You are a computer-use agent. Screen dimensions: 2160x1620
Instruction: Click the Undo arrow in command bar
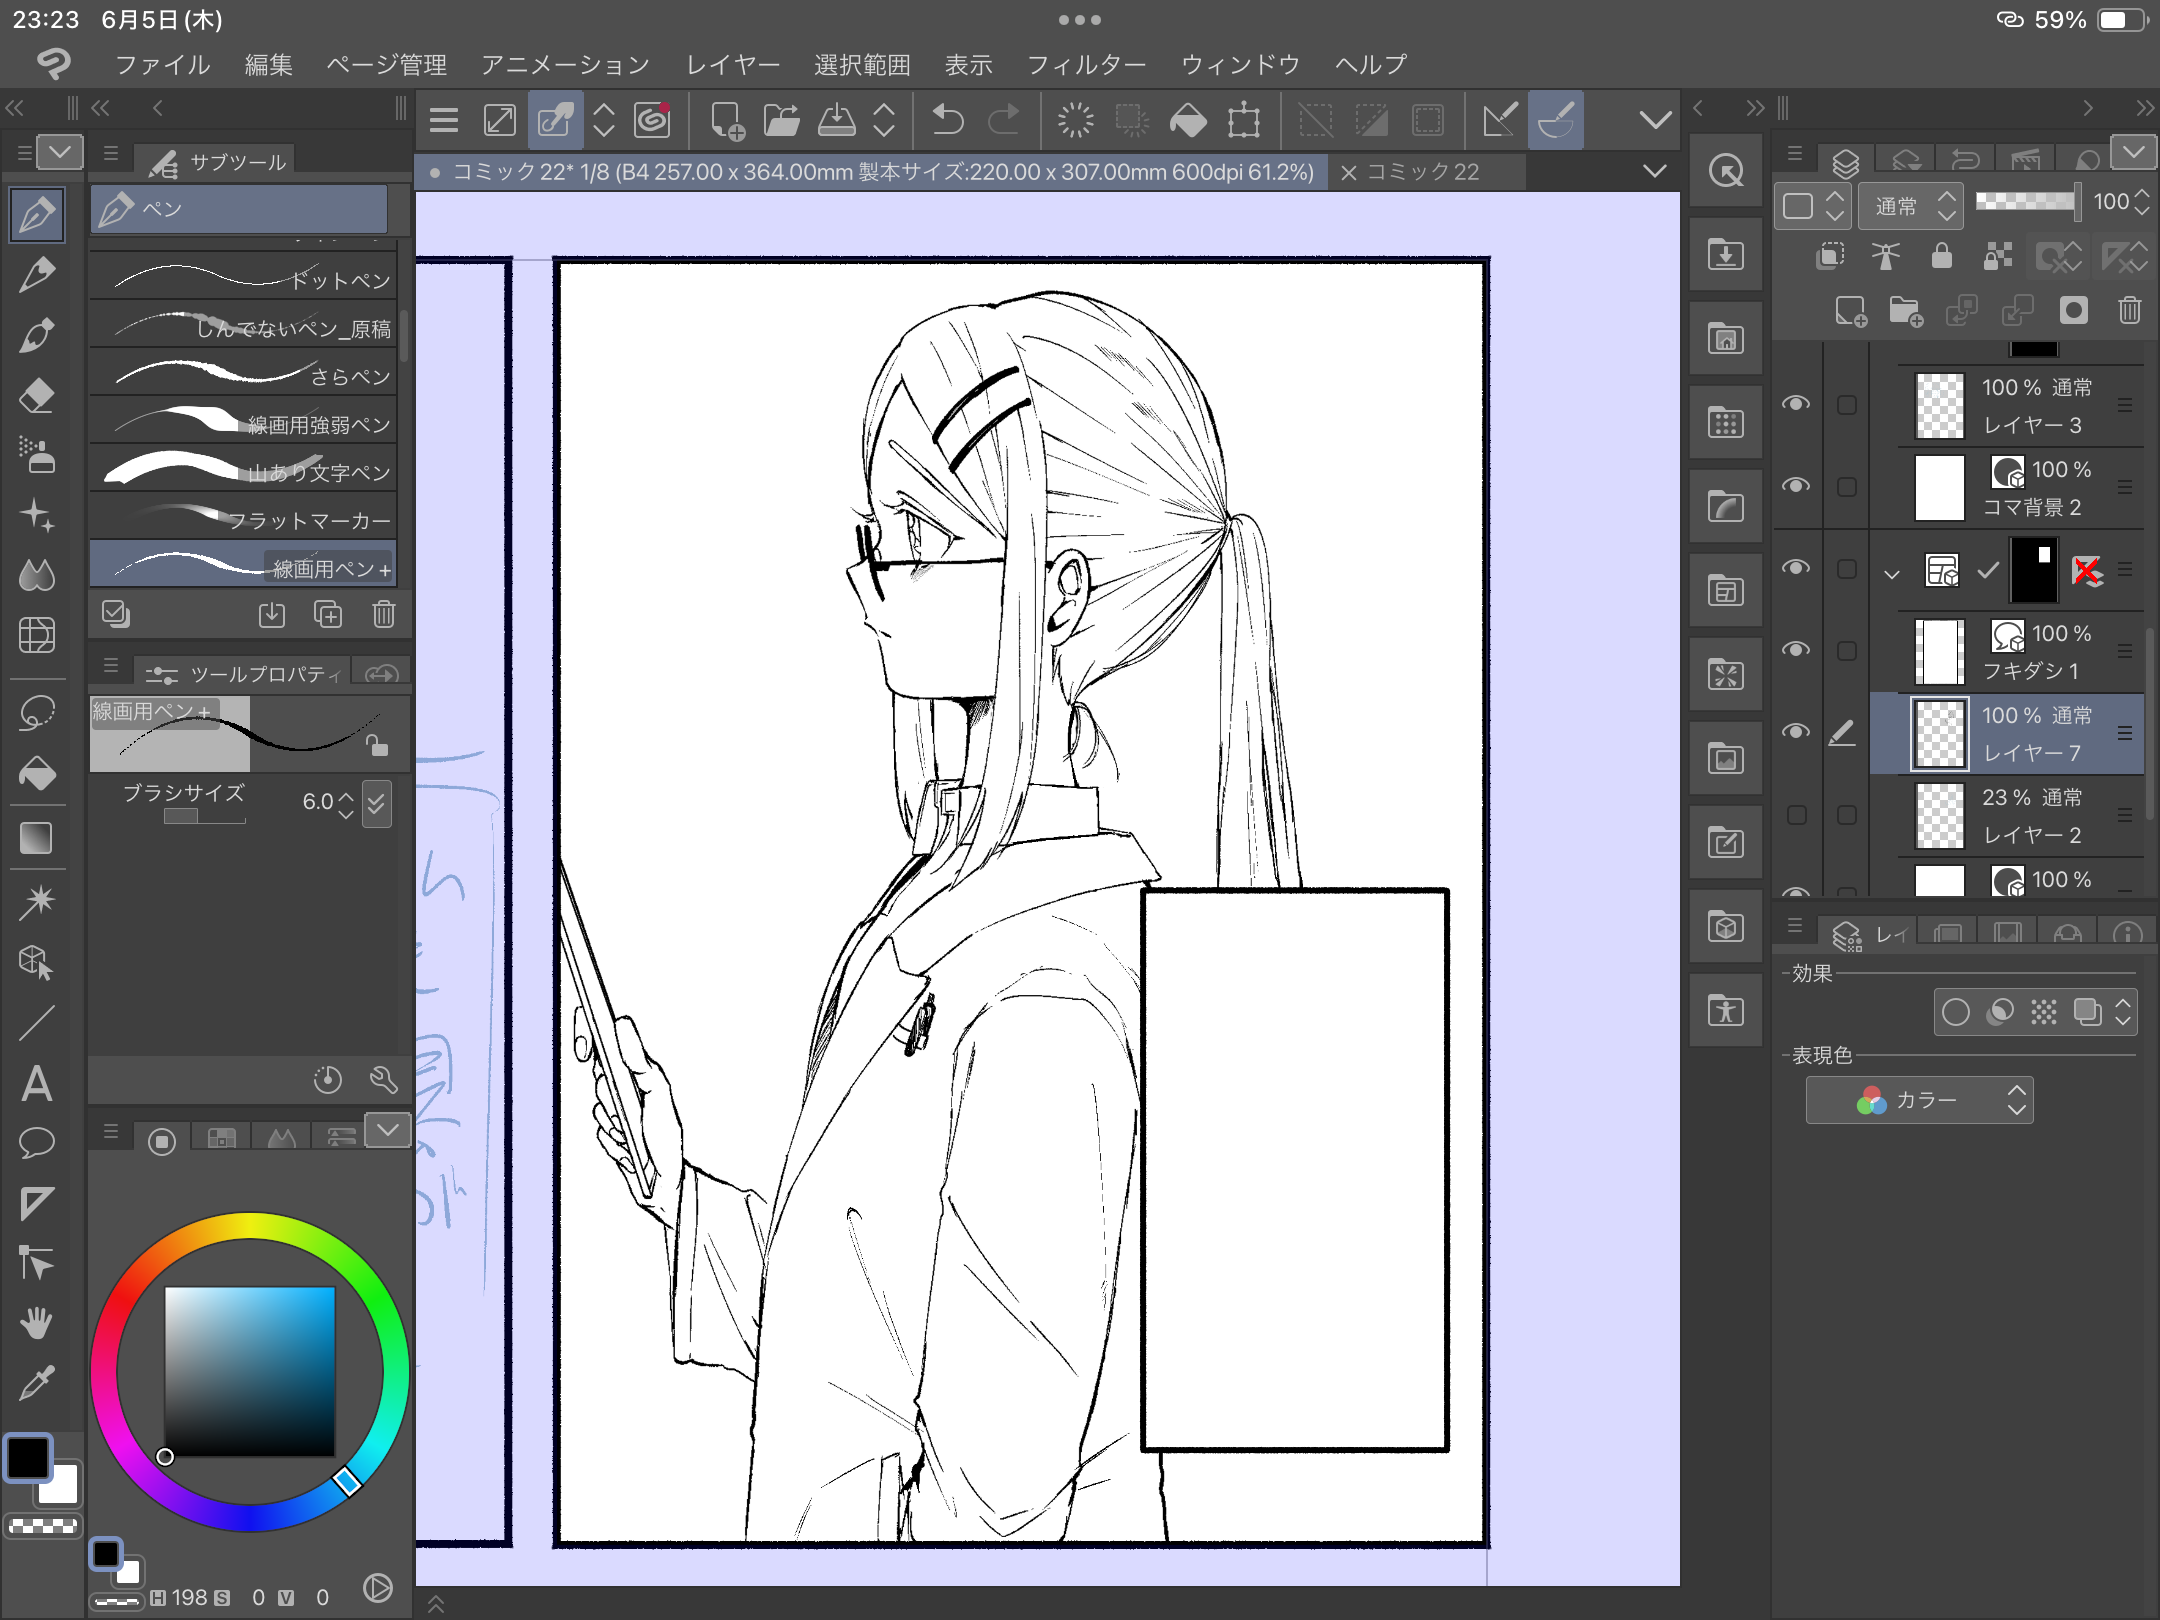click(947, 121)
